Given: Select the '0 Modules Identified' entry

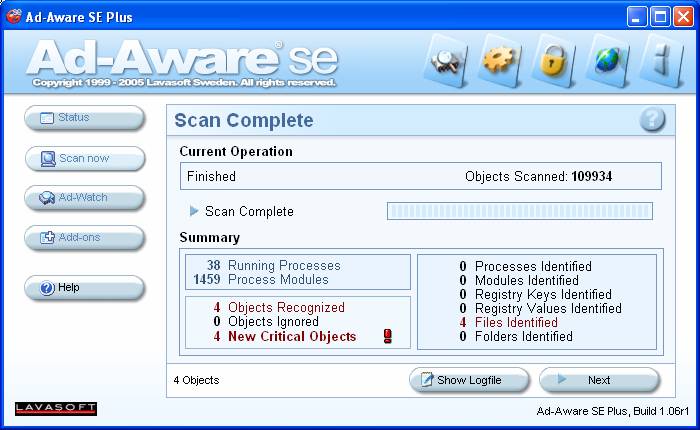Looking at the screenshot, I should 519,280.
